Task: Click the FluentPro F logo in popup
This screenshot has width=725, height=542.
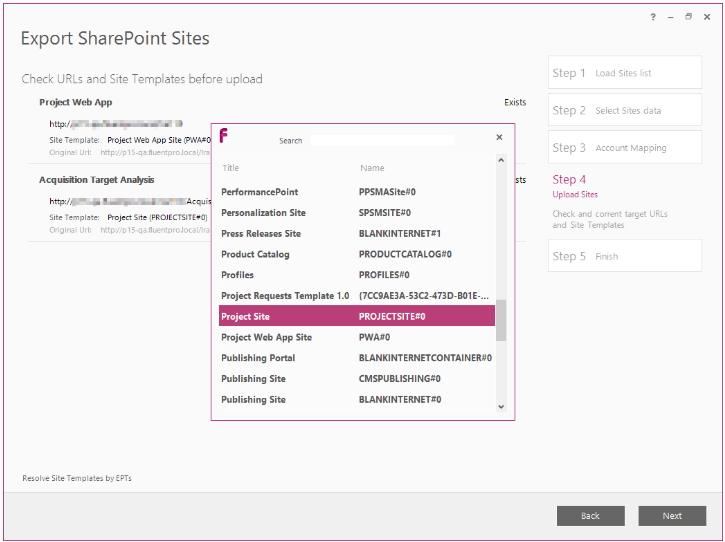Action: click(224, 136)
